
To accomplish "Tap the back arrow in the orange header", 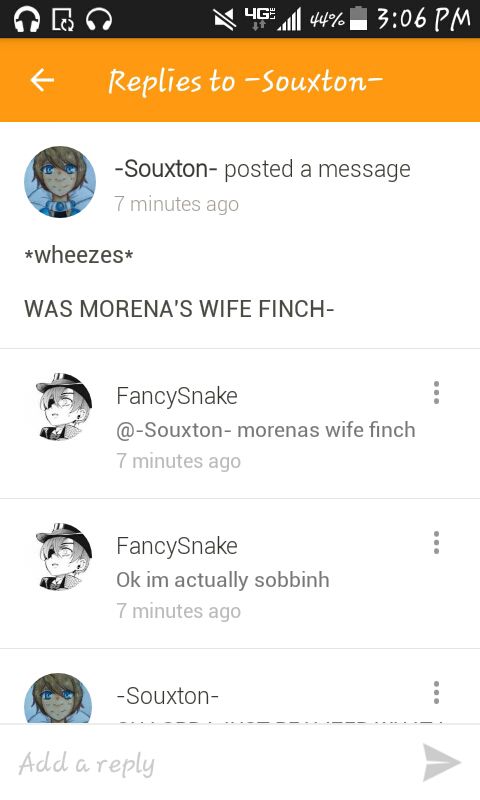I will coord(42,80).
